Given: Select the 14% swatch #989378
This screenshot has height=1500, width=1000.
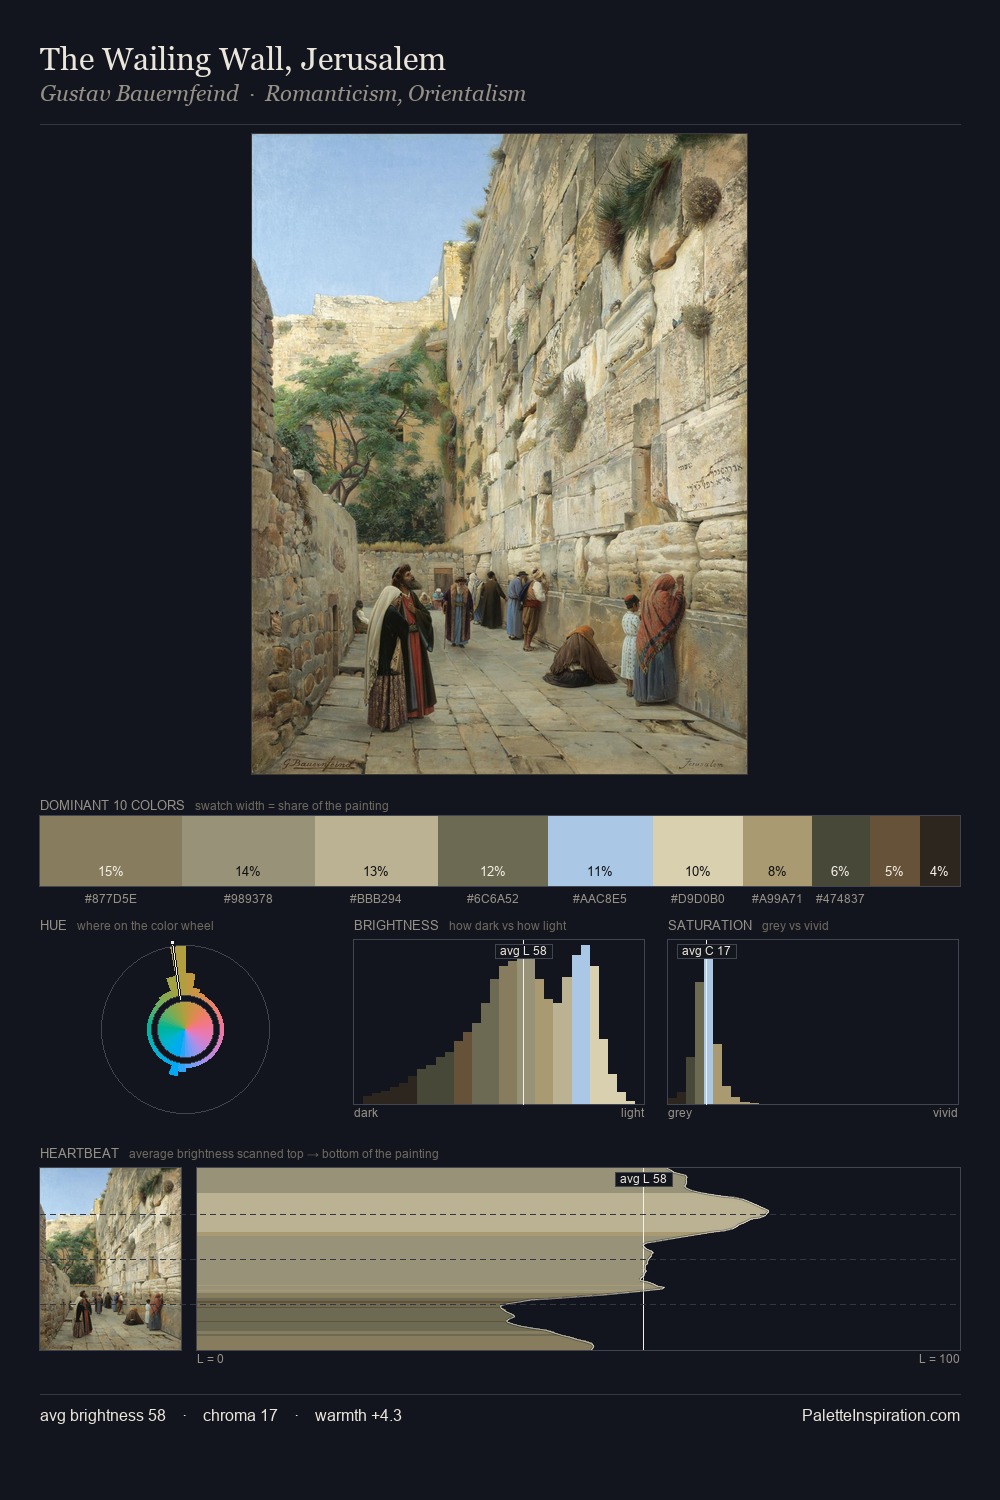Looking at the screenshot, I should tap(248, 851).
